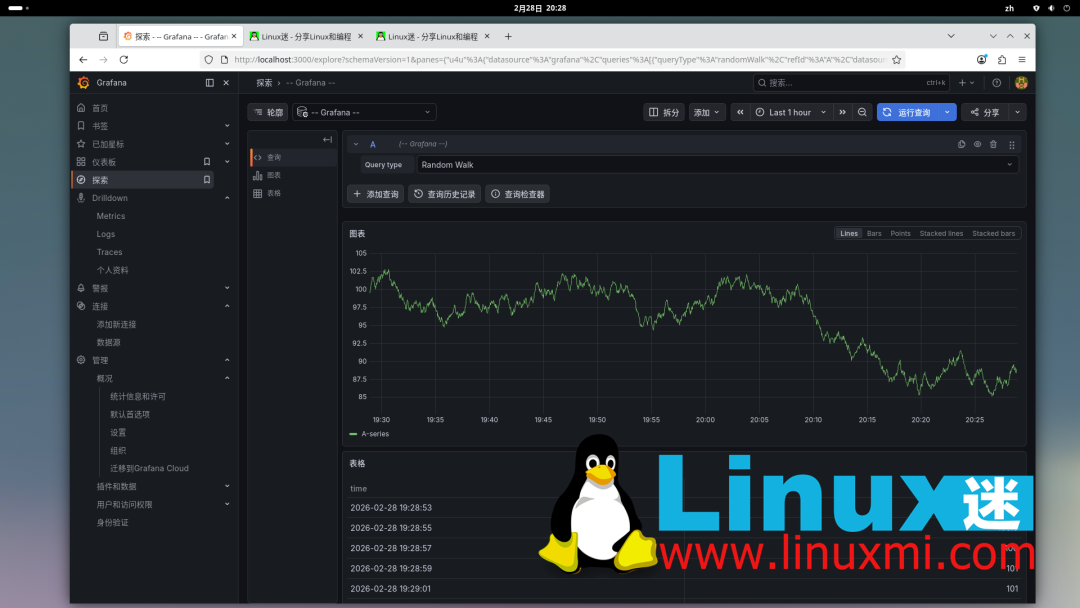
Task: Click the Grafana logo in the top bar
Action: (x=83, y=83)
